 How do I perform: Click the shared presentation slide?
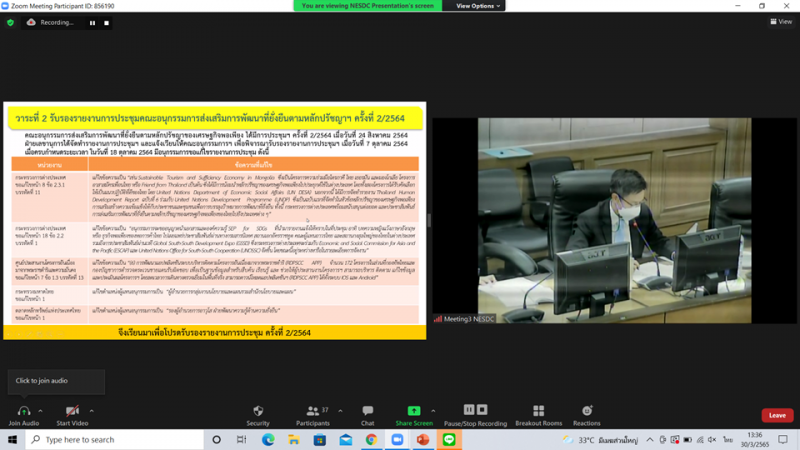click(x=215, y=220)
